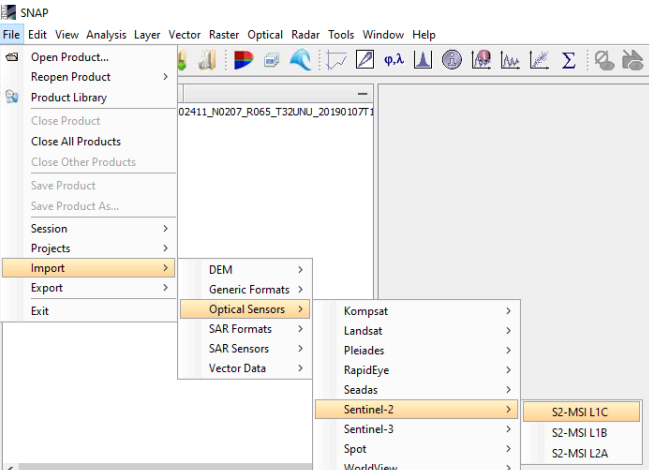Choose Exit from File menu
The width and height of the screenshot is (649, 470).
tap(89, 311)
